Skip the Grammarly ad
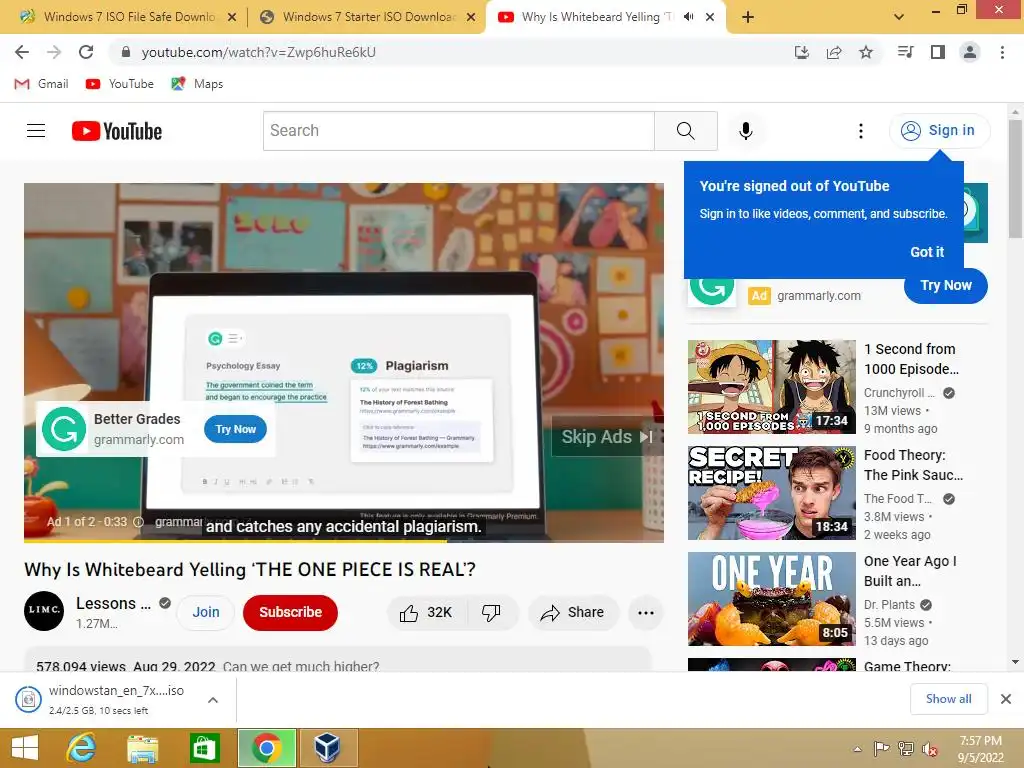1024x768 pixels. tap(607, 436)
